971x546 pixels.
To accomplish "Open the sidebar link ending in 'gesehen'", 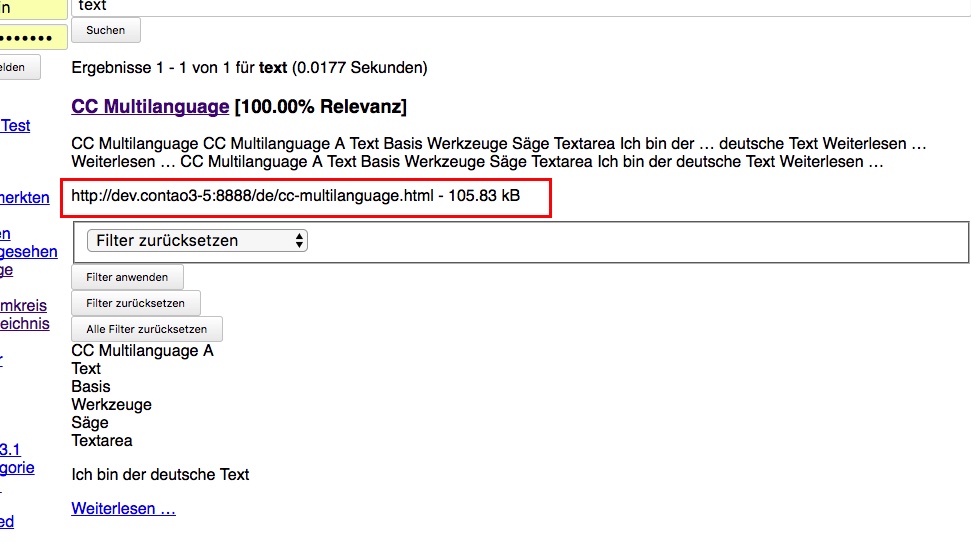I will (x=28, y=252).
